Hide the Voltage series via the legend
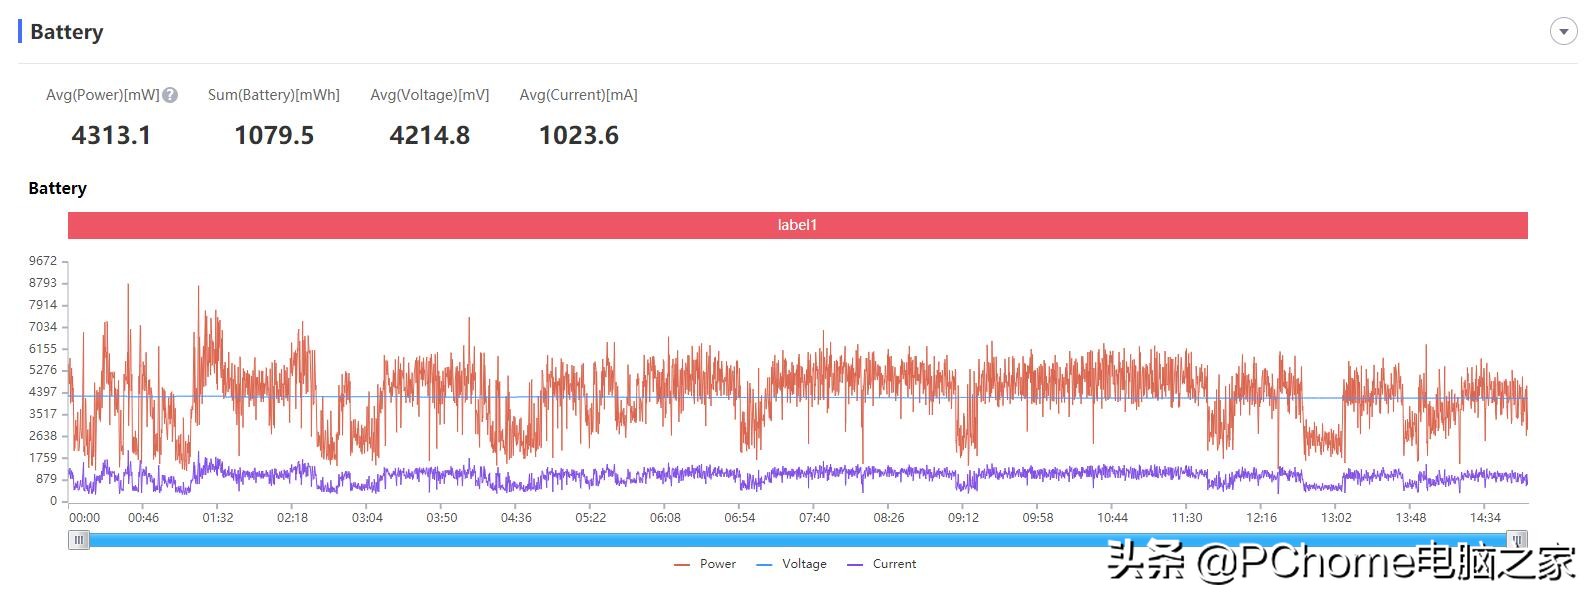Viewport: 1595px width, 600px height. (792, 564)
